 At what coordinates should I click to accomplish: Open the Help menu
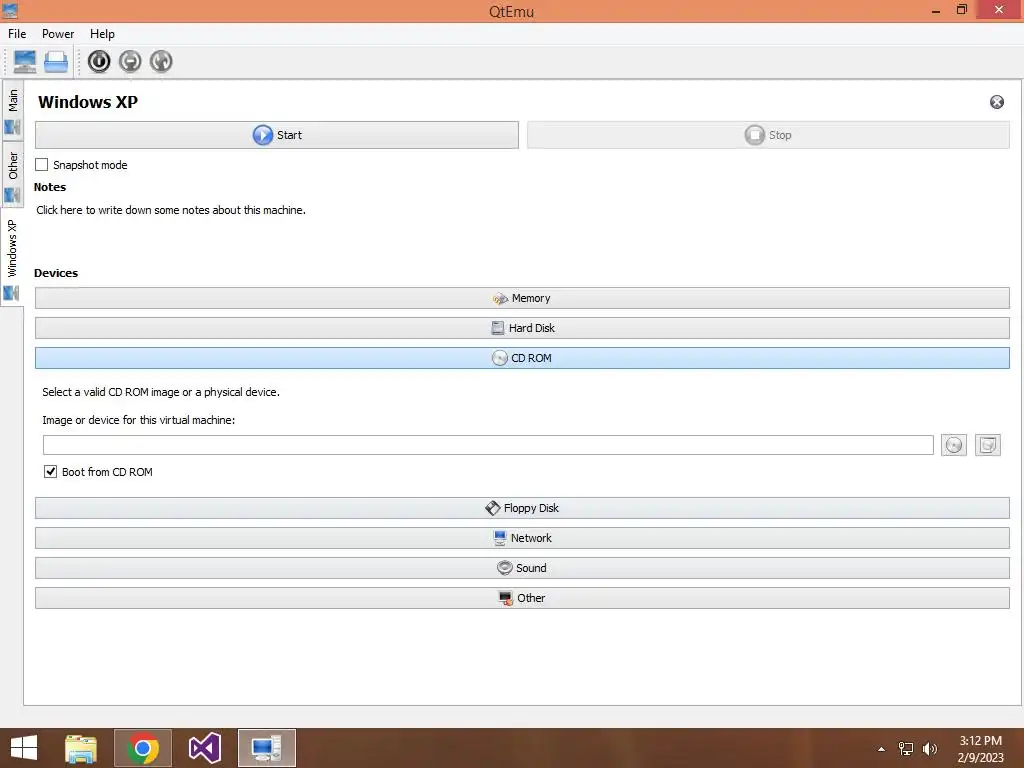102,34
